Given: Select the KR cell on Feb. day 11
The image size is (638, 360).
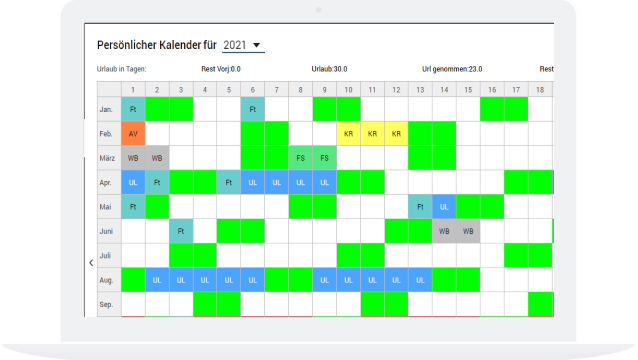Looking at the screenshot, I should (372, 134).
